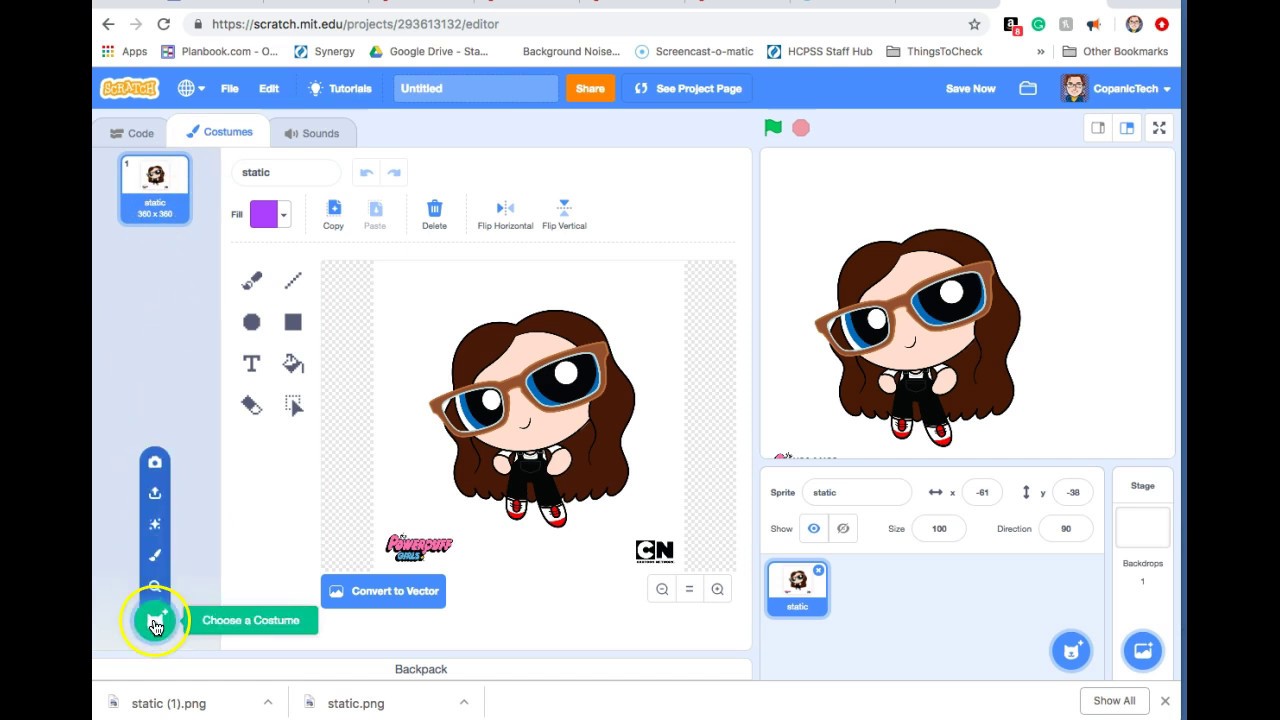The width and height of the screenshot is (1280, 720).
Task: Click the costume name field static
Action: 286,172
